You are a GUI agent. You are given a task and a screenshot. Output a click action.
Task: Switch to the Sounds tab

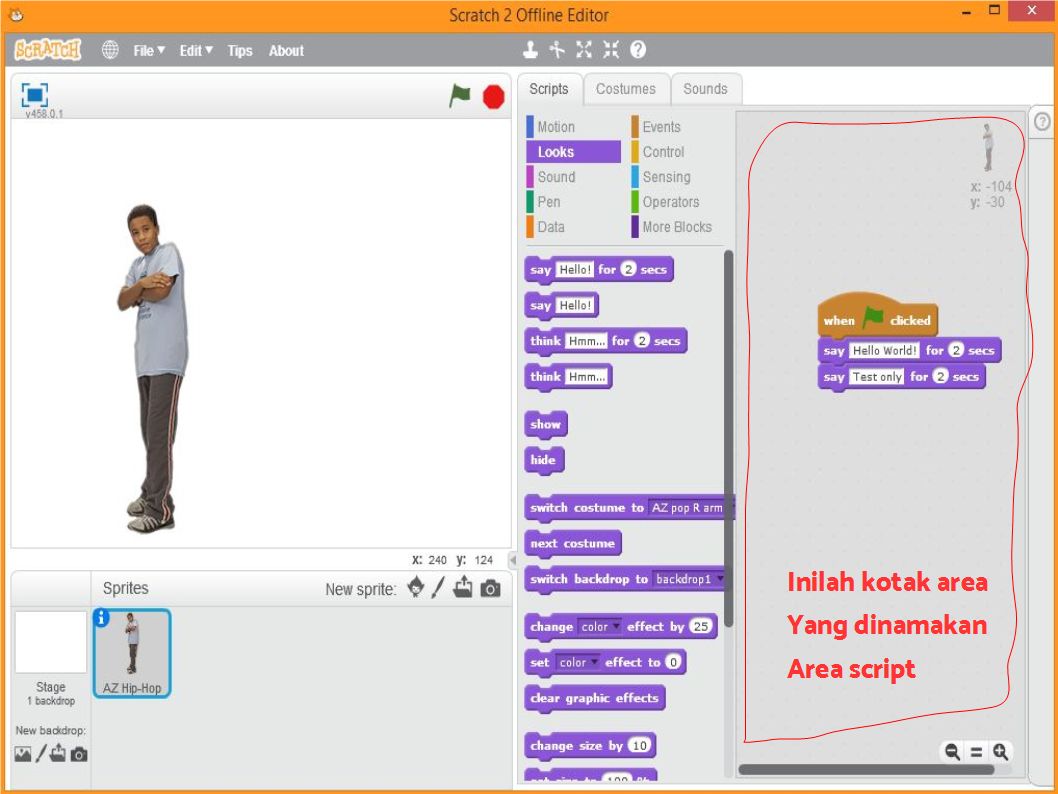coord(705,88)
